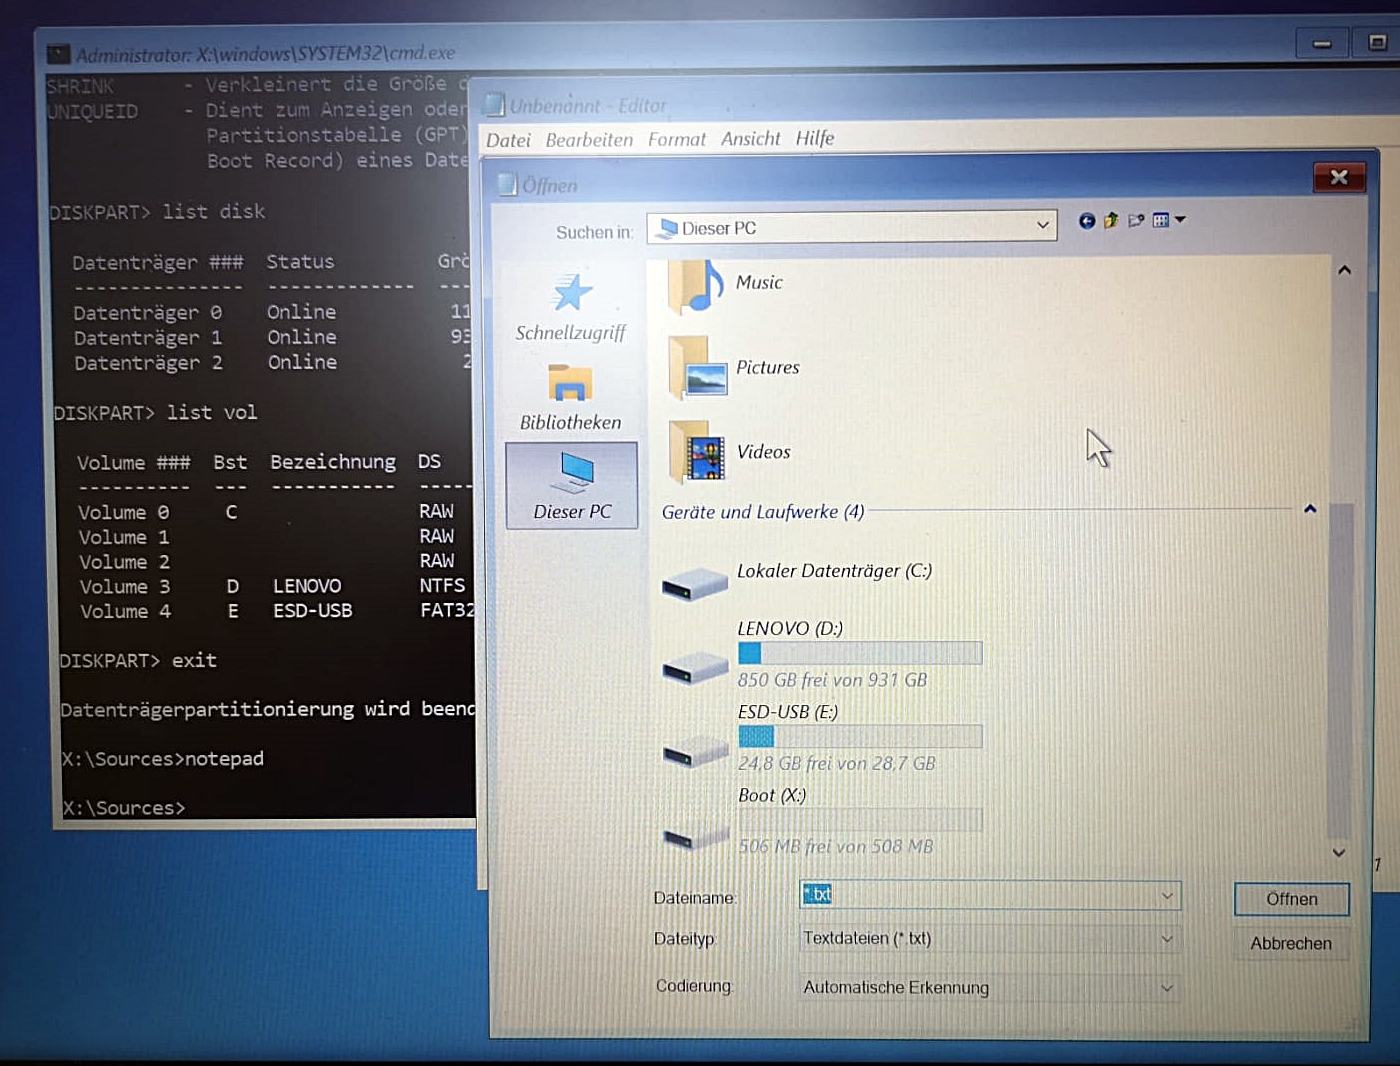1400x1066 pixels.
Task: Select the Pictures folder icon
Action: coord(697,368)
